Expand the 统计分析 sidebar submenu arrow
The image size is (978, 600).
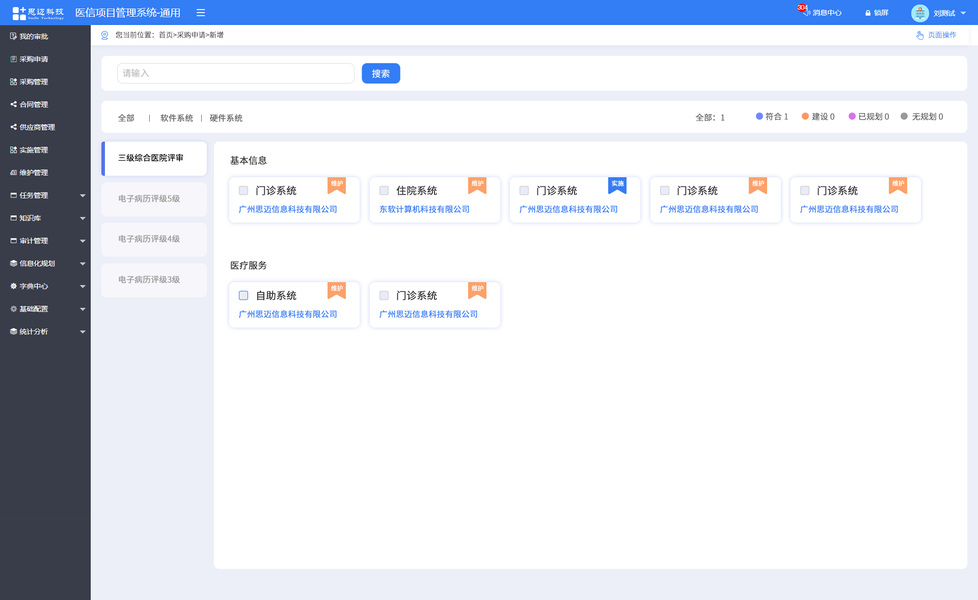pyautogui.click(x=82, y=331)
